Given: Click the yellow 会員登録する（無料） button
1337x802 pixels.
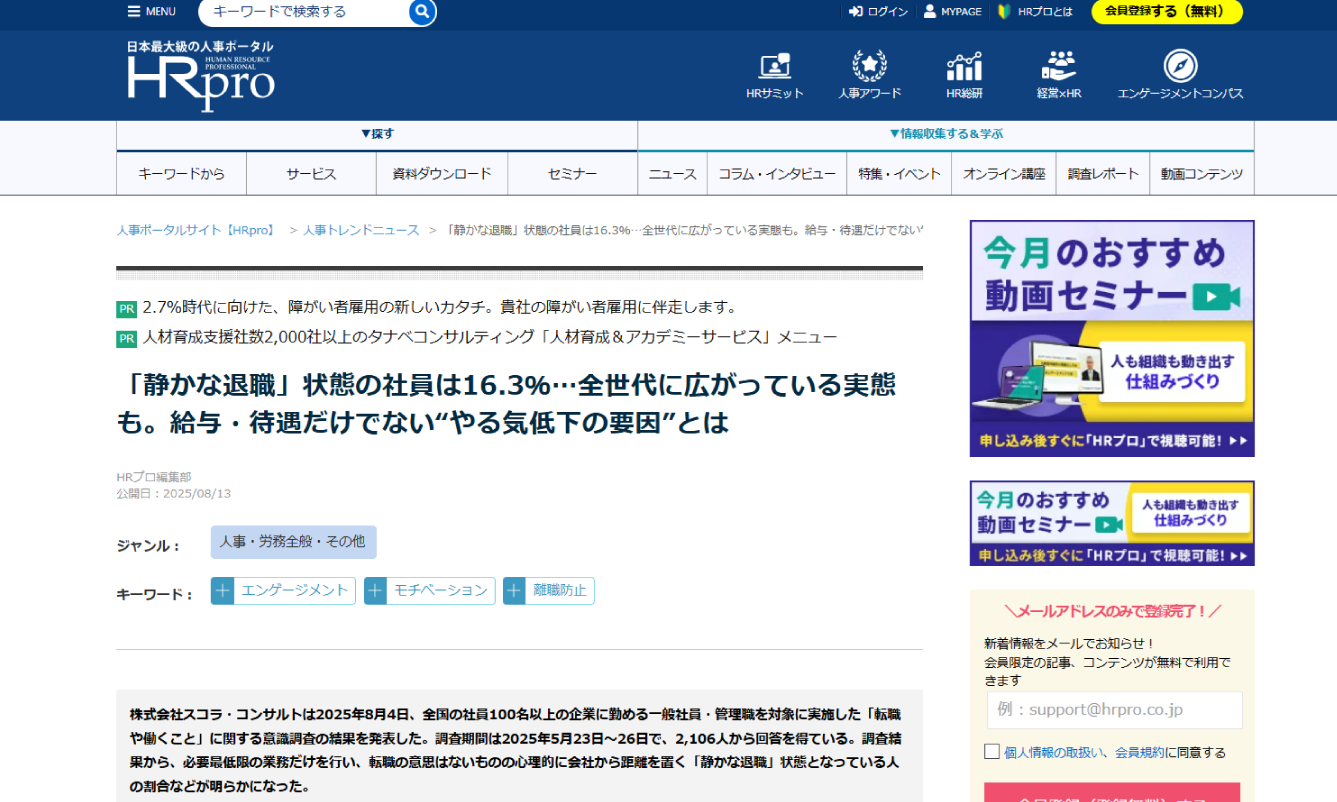Looking at the screenshot, I should click(1166, 12).
